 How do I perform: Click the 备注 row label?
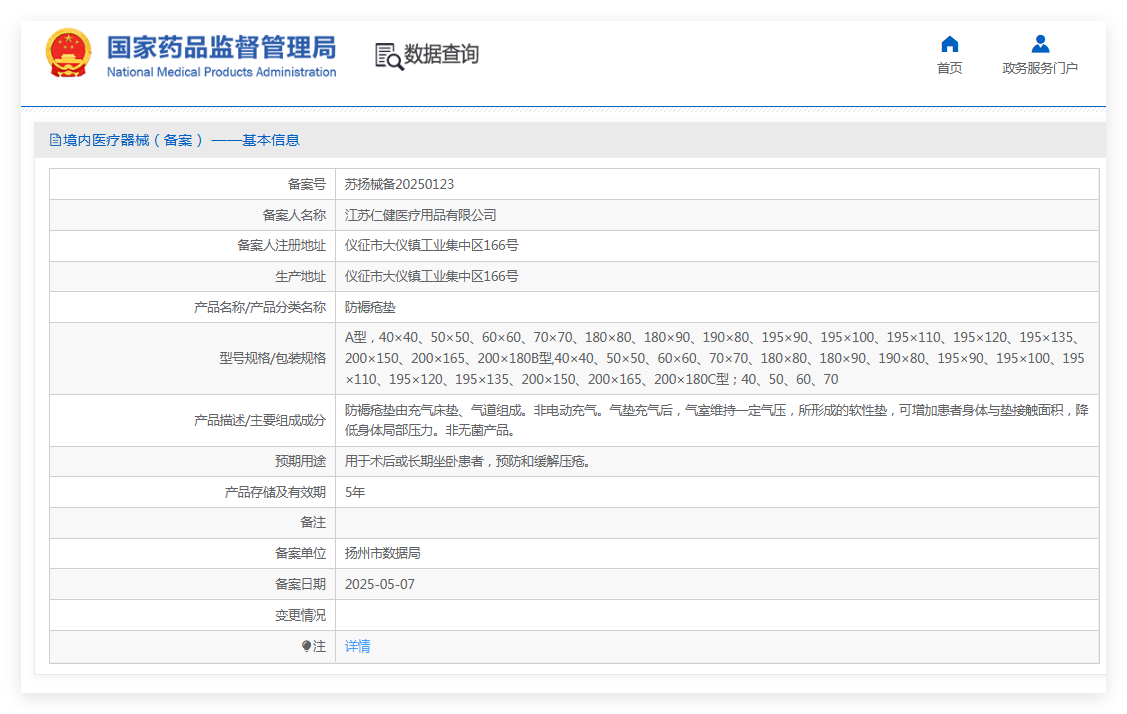(x=313, y=522)
